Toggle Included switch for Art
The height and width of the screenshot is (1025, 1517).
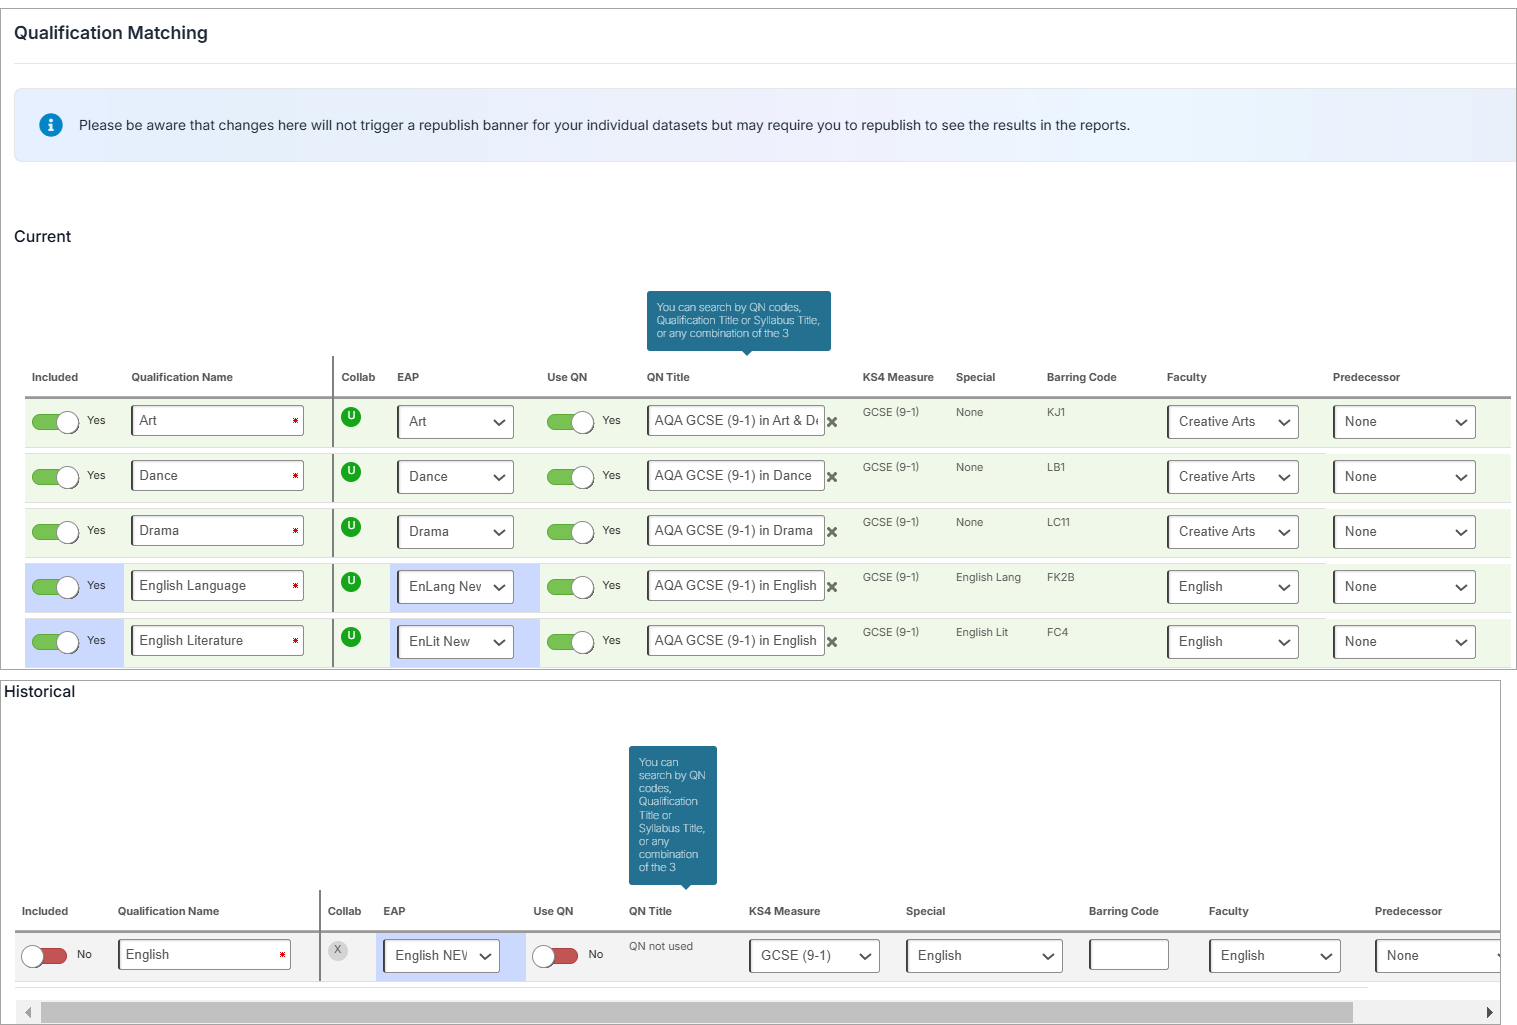click(x=56, y=422)
